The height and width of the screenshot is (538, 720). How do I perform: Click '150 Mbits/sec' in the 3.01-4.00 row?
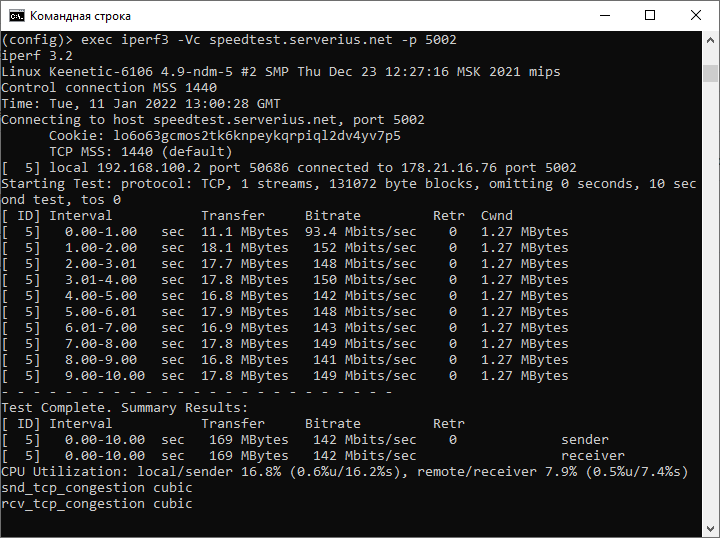pyautogui.click(x=365, y=280)
